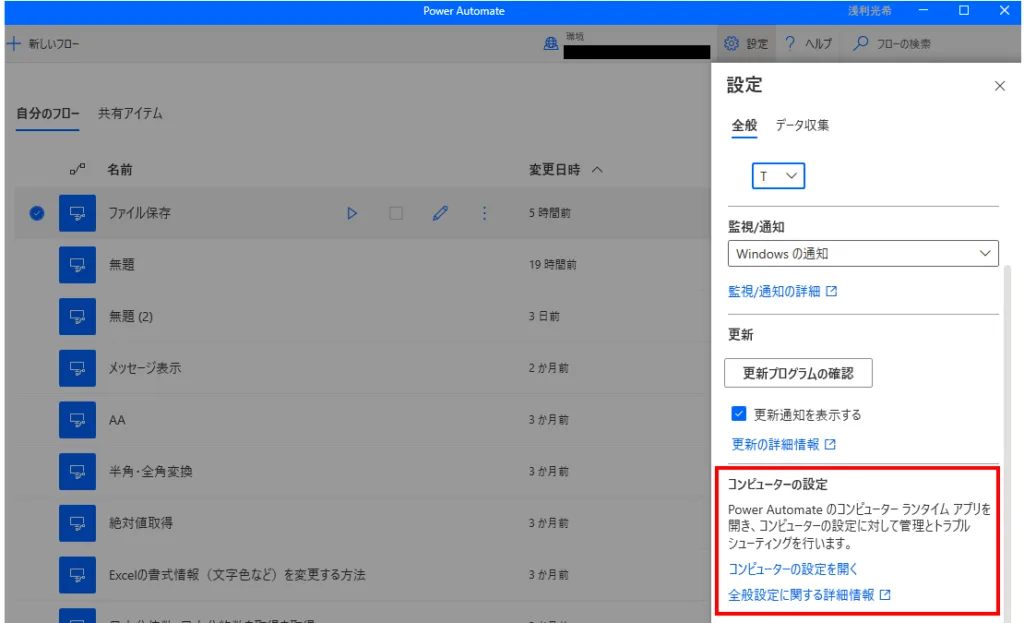Click the flow icon beside メッセージ表示
Image resolution: width=1024 pixels, height=623 pixels.
click(77, 368)
